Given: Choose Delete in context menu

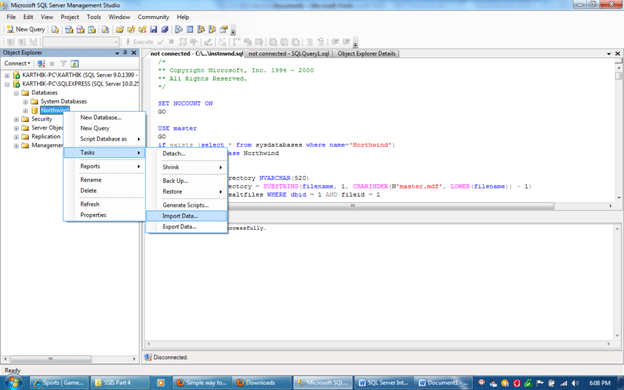Looking at the screenshot, I should tap(104, 191).
